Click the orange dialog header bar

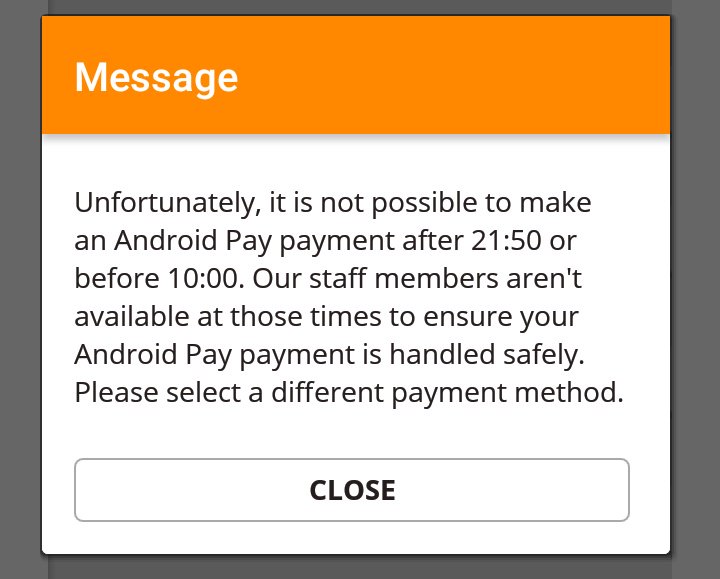pyautogui.click(x=356, y=75)
